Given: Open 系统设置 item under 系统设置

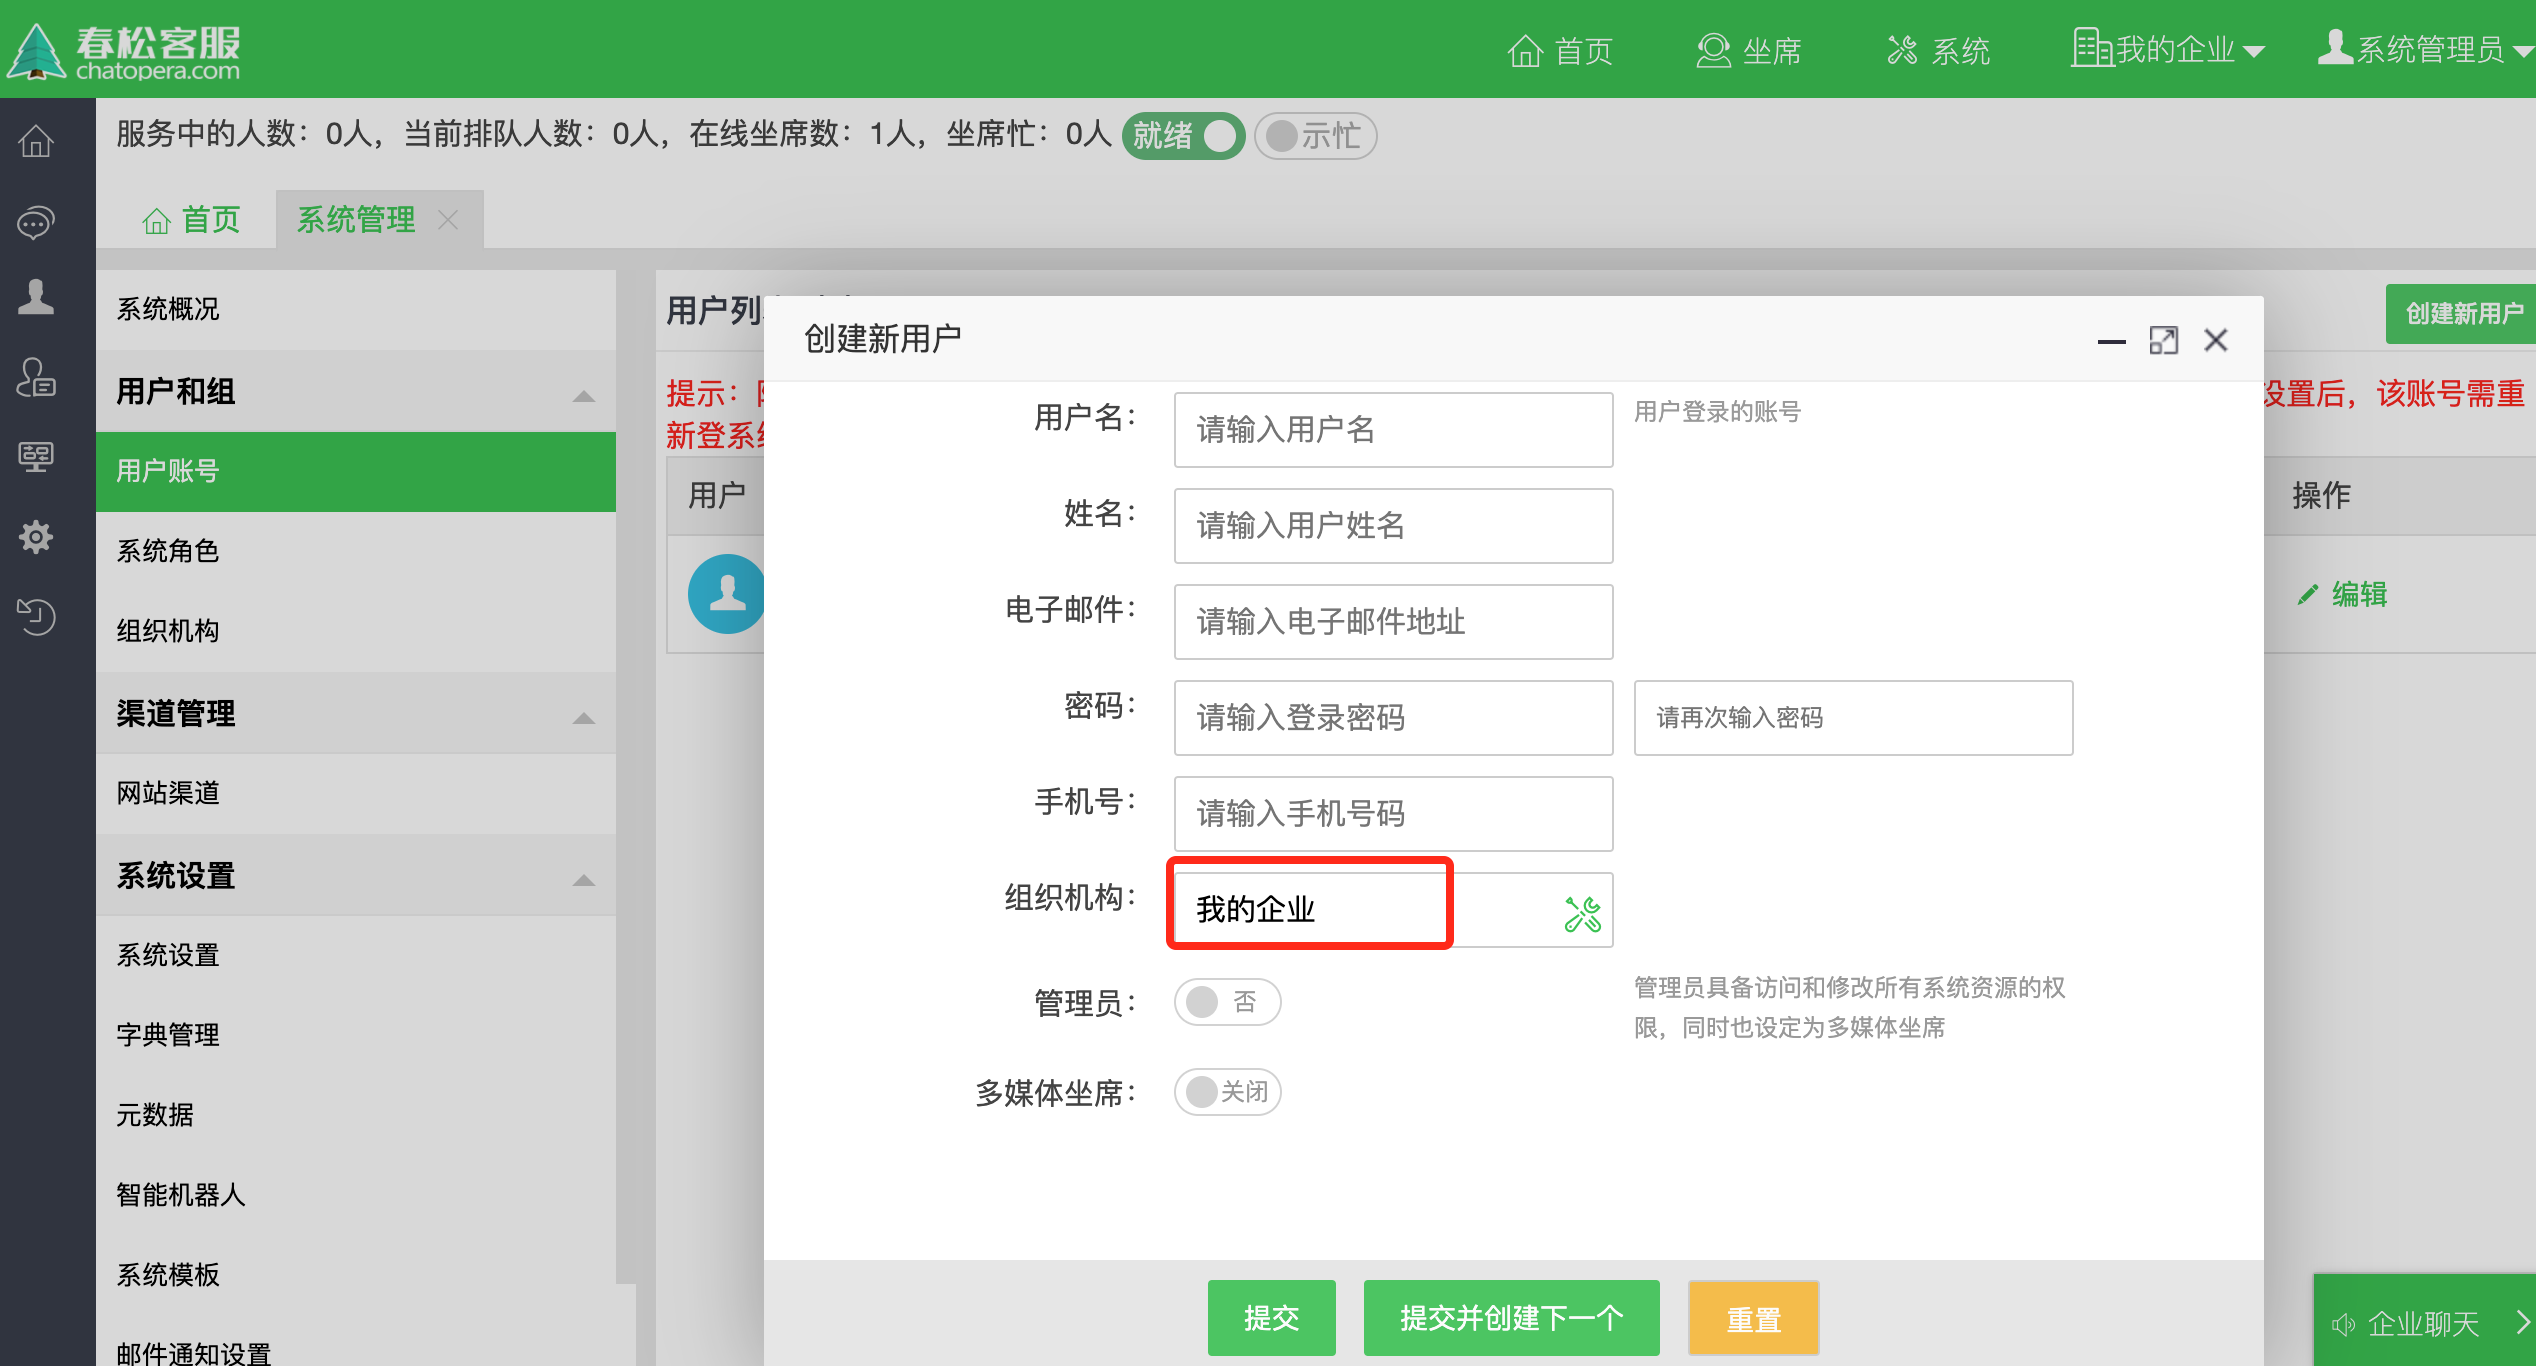Looking at the screenshot, I should (355, 955).
